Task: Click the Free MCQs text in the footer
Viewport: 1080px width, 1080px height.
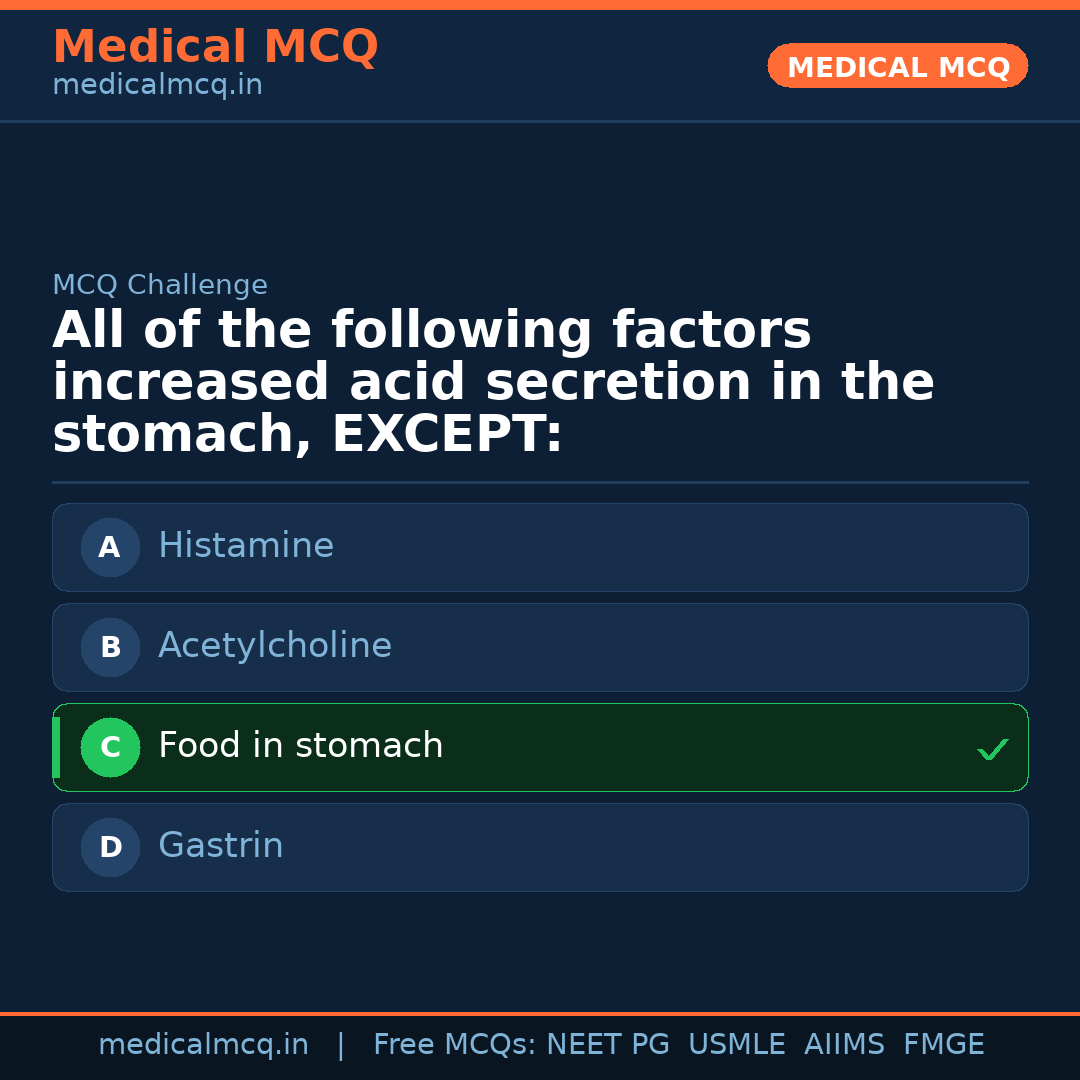Action: (454, 1045)
